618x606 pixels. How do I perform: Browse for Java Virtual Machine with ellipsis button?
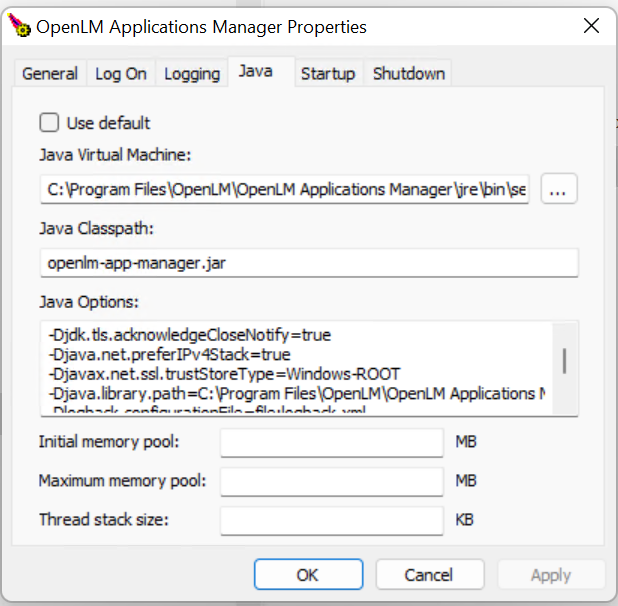tap(560, 188)
